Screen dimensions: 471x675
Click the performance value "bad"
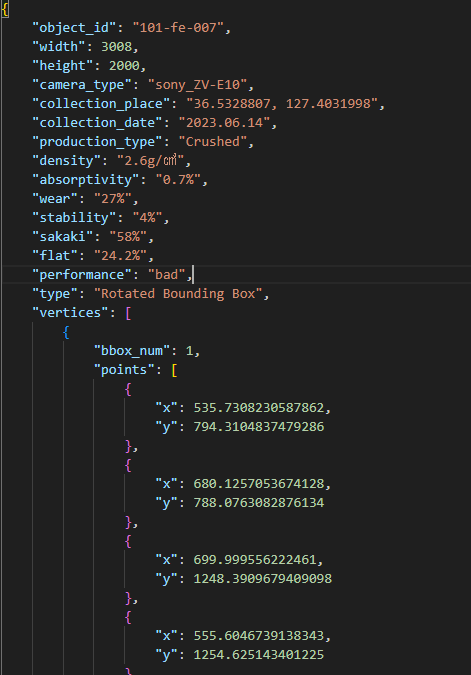pos(167,274)
